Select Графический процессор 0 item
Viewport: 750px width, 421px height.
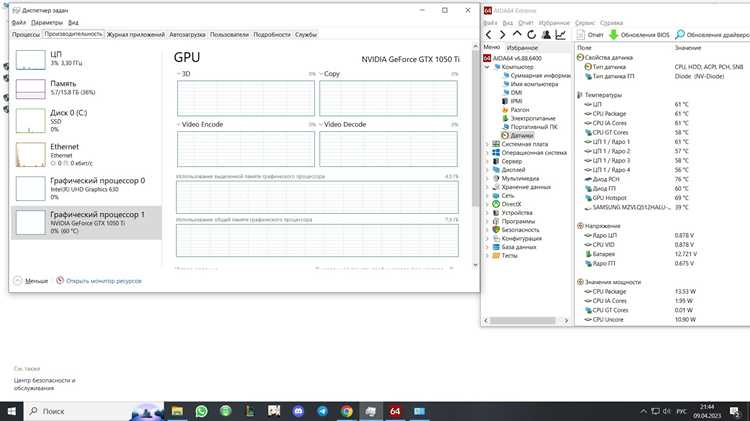point(86,188)
